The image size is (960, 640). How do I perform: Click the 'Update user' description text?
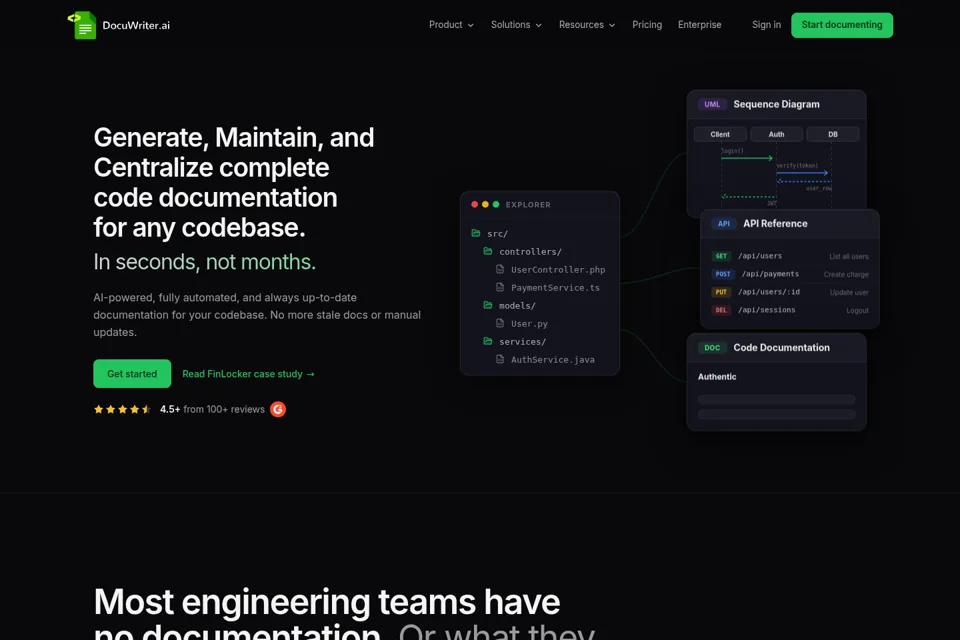pyautogui.click(x=849, y=293)
